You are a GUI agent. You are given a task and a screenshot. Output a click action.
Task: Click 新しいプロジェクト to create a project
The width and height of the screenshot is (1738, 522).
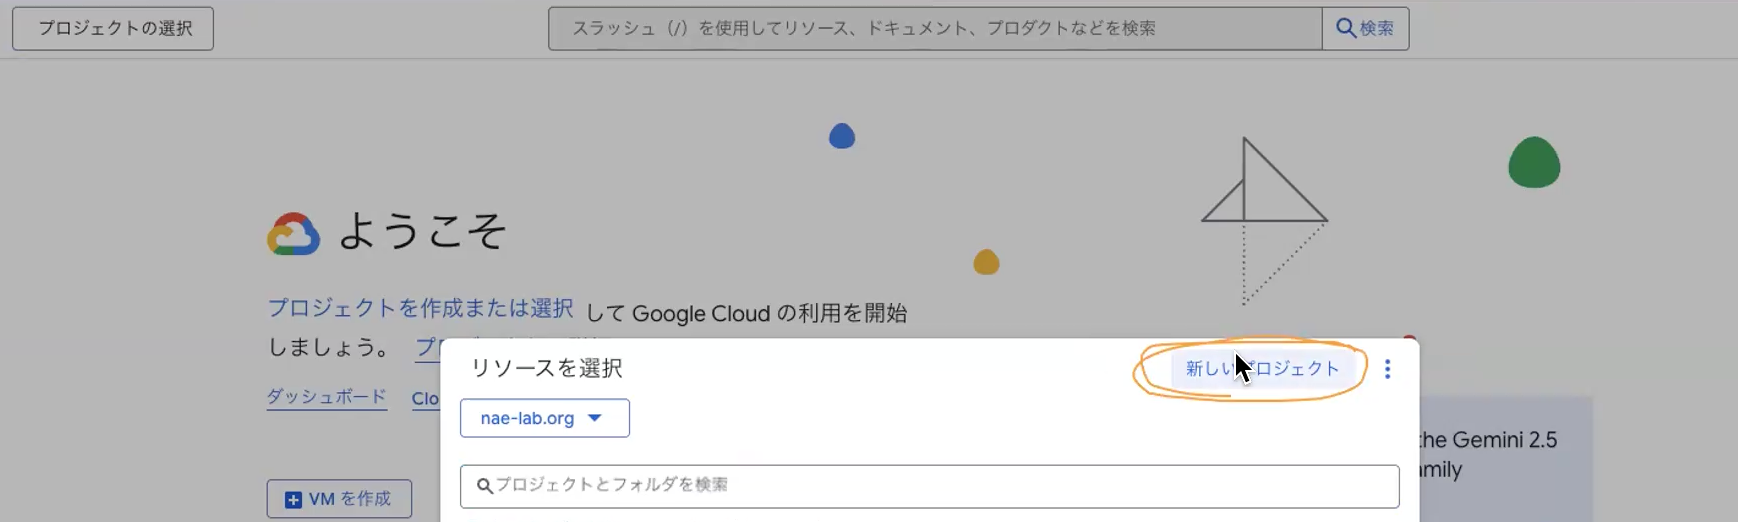pos(1262,369)
